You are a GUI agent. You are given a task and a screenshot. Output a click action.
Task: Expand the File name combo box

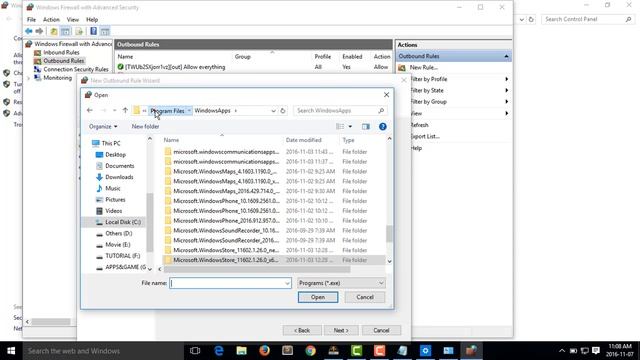(287, 283)
